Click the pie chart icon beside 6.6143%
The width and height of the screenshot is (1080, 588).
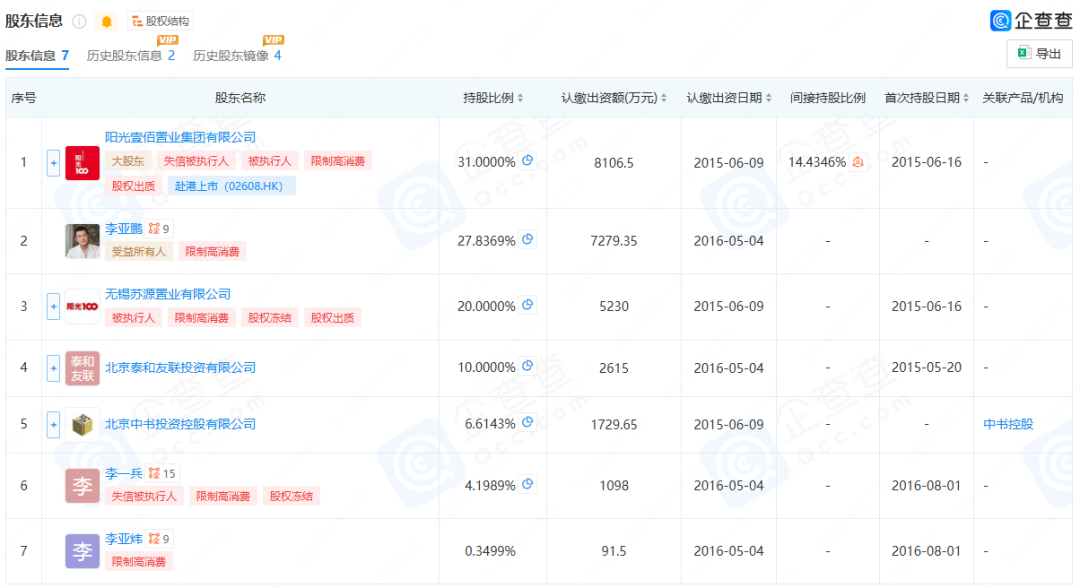pyautogui.click(x=528, y=423)
